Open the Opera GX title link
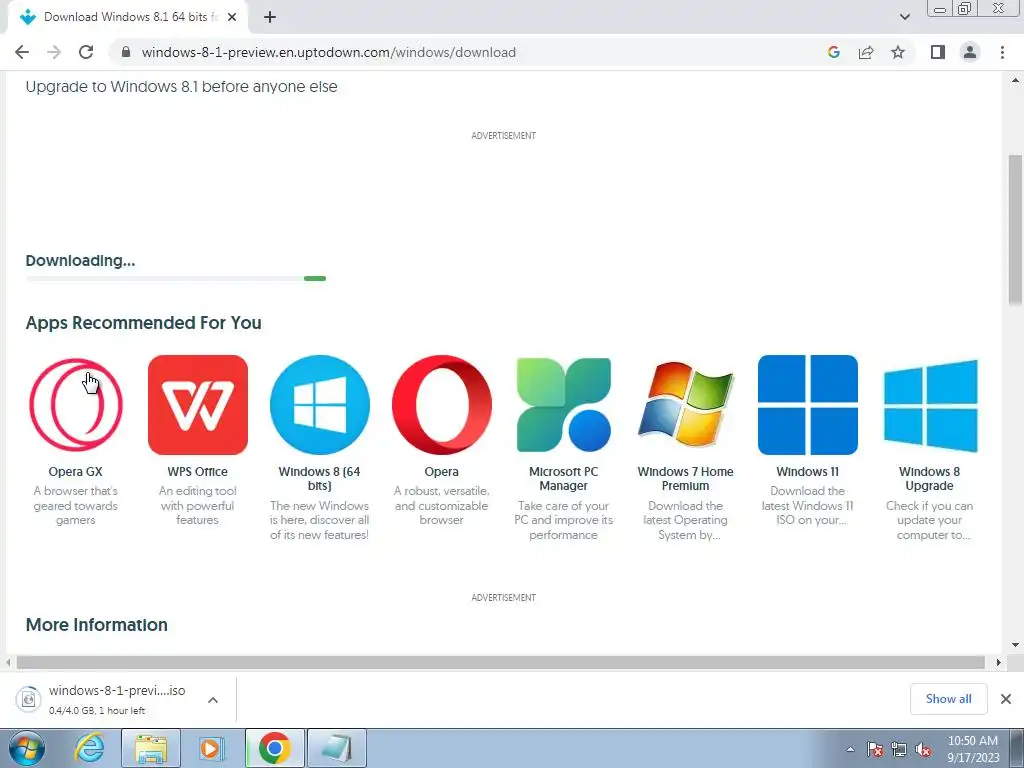 76,472
